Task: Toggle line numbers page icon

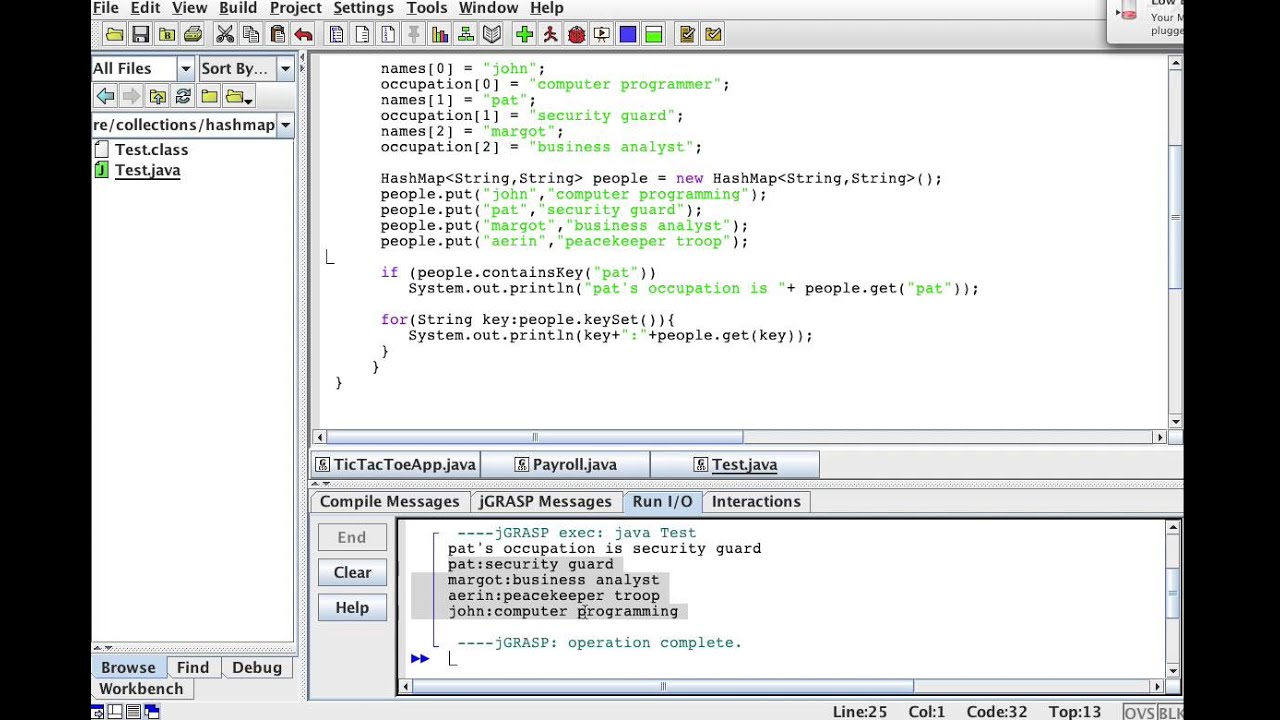Action: click(x=388, y=34)
